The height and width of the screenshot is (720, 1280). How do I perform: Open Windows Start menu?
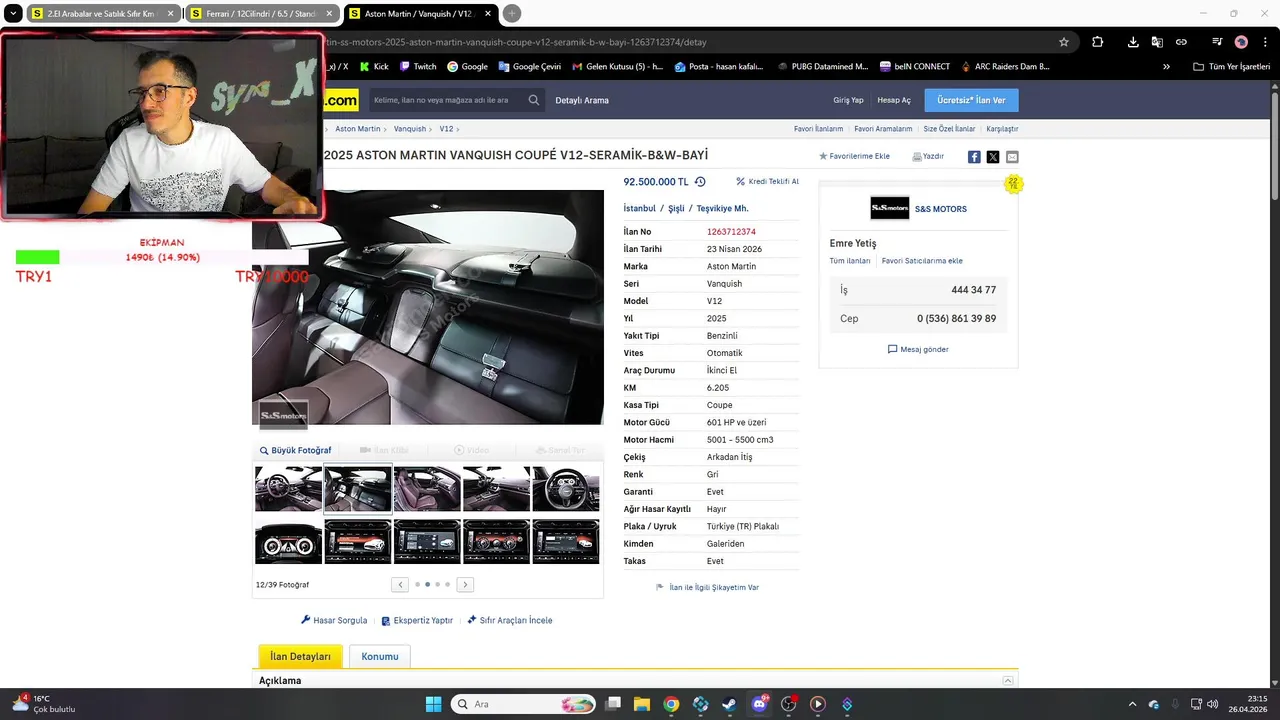coord(433,704)
